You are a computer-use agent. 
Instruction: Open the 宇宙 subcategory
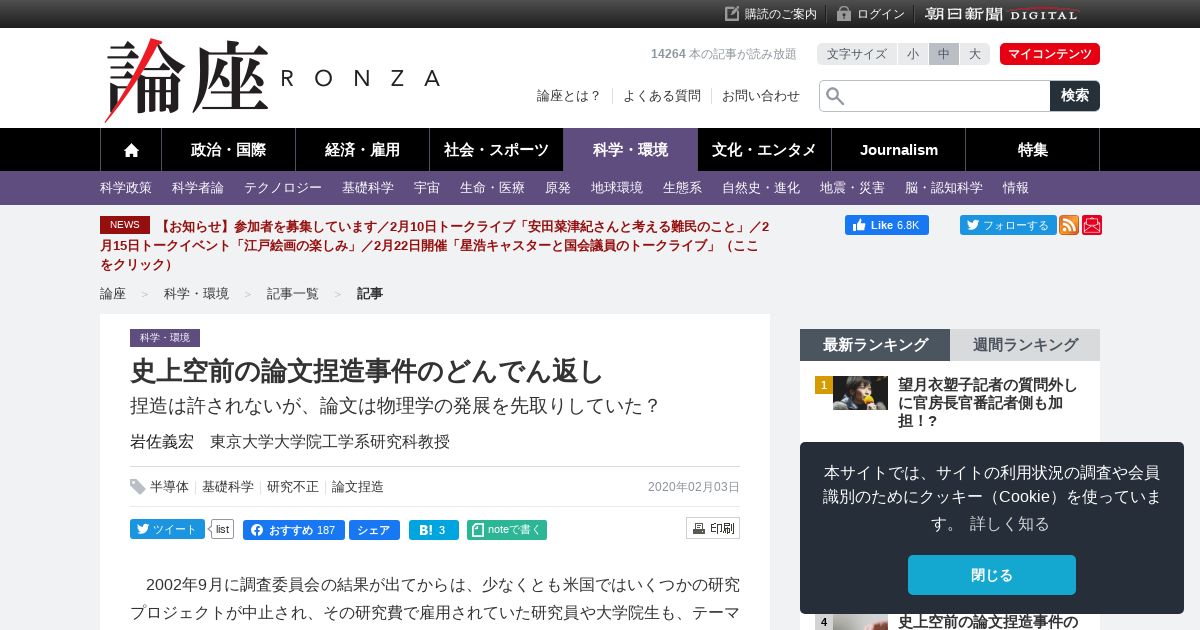(427, 188)
